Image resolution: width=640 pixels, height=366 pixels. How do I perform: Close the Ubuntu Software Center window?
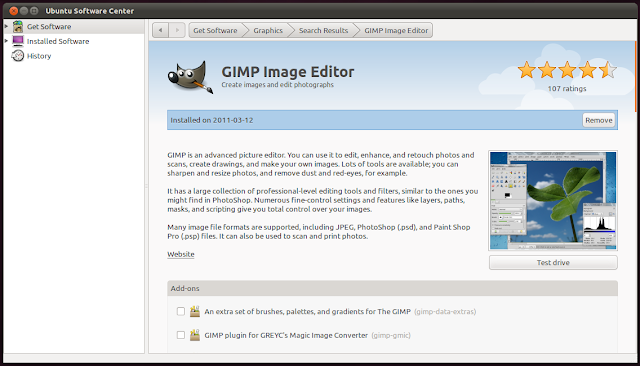tap(13, 11)
